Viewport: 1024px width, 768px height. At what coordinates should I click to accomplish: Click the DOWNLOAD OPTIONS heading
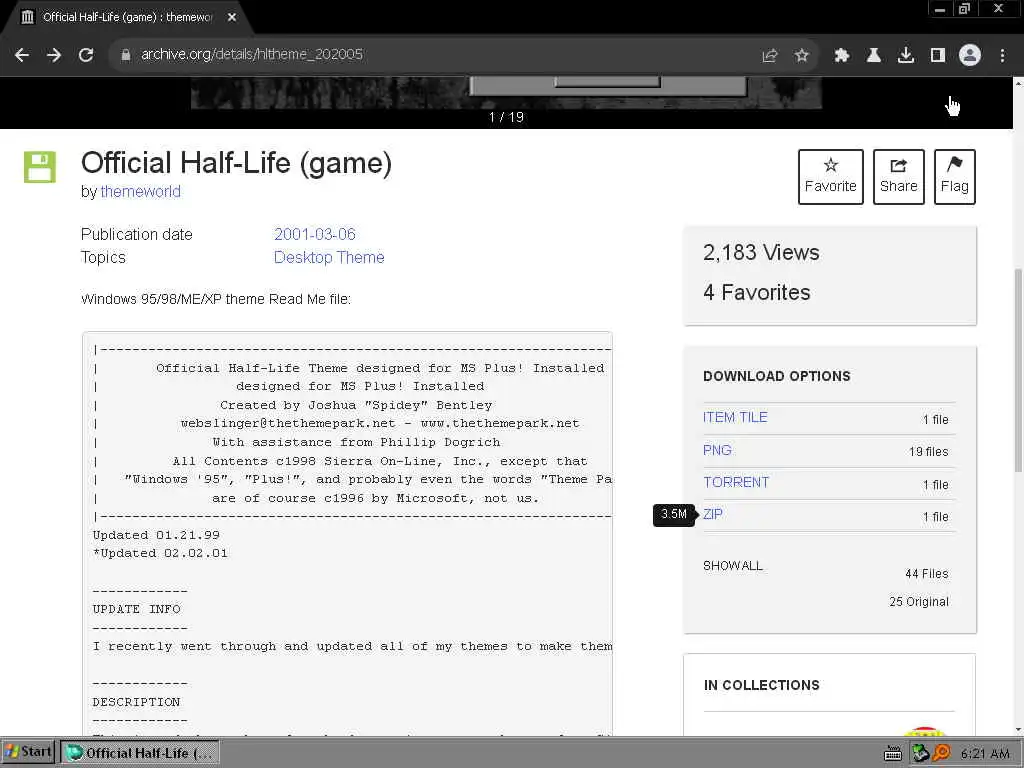776,376
